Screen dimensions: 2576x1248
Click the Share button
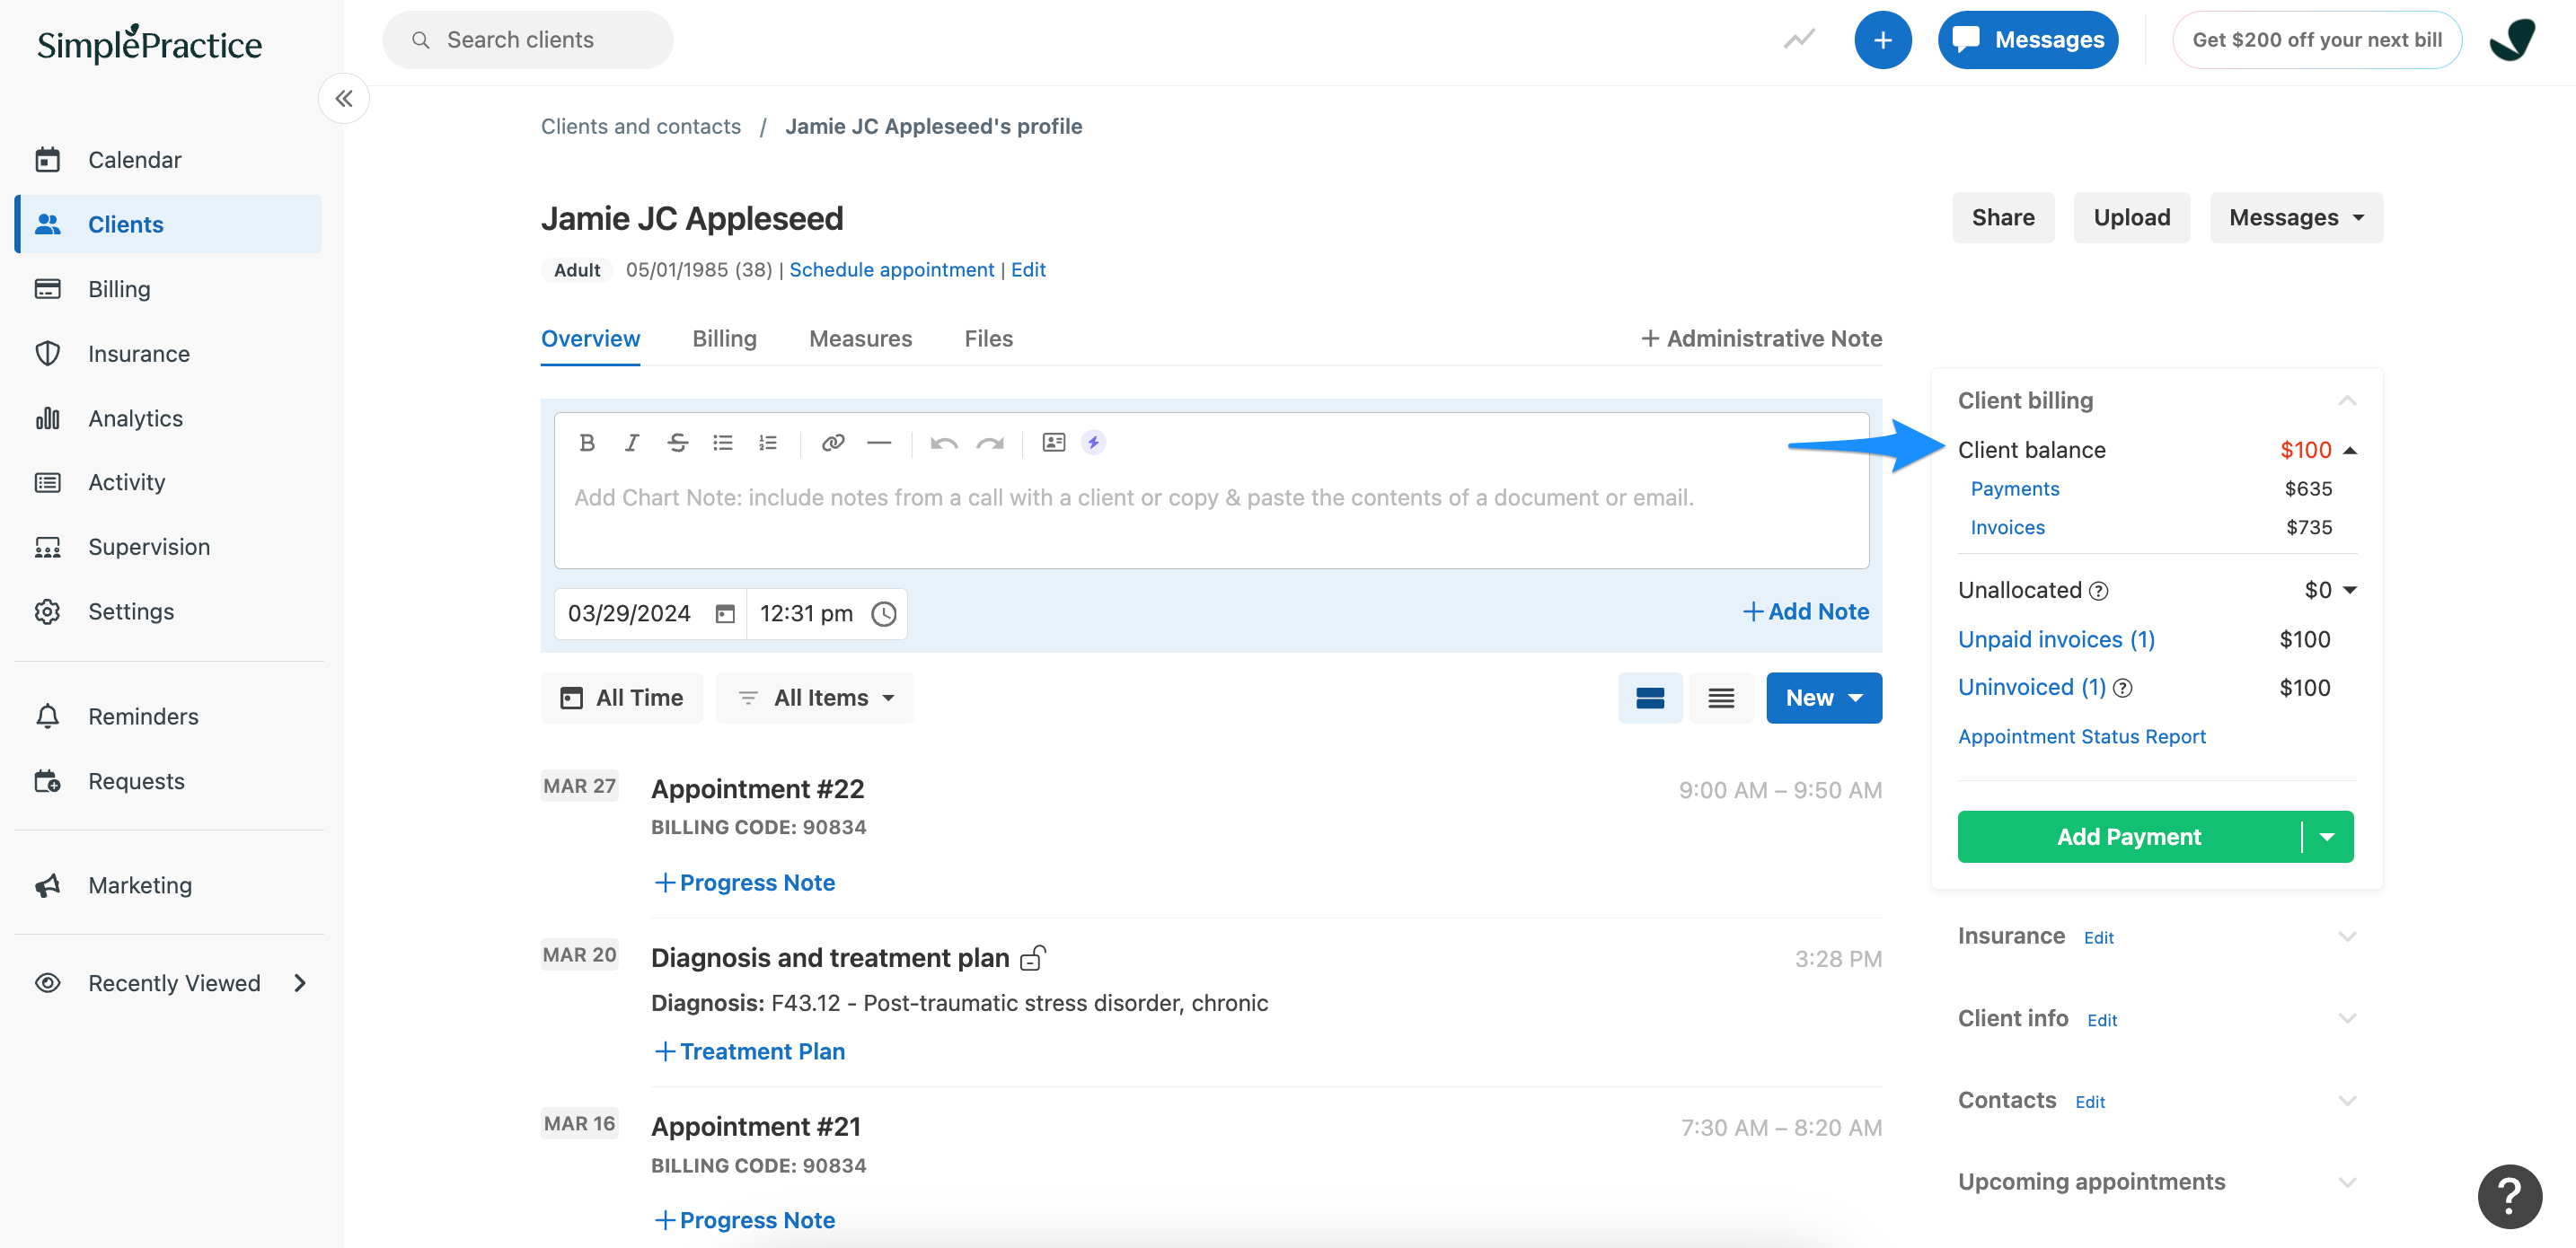(2002, 217)
